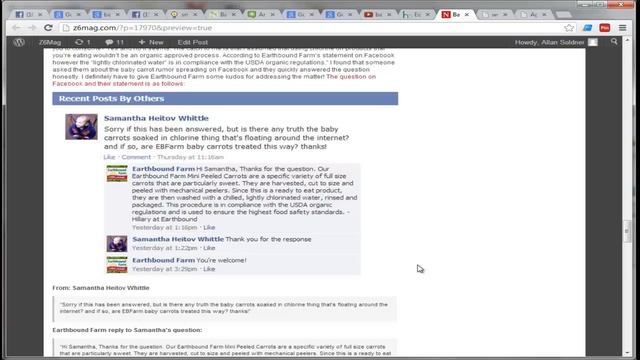Click the red link 'The question on Facebook and their statement'

click(214, 80)
